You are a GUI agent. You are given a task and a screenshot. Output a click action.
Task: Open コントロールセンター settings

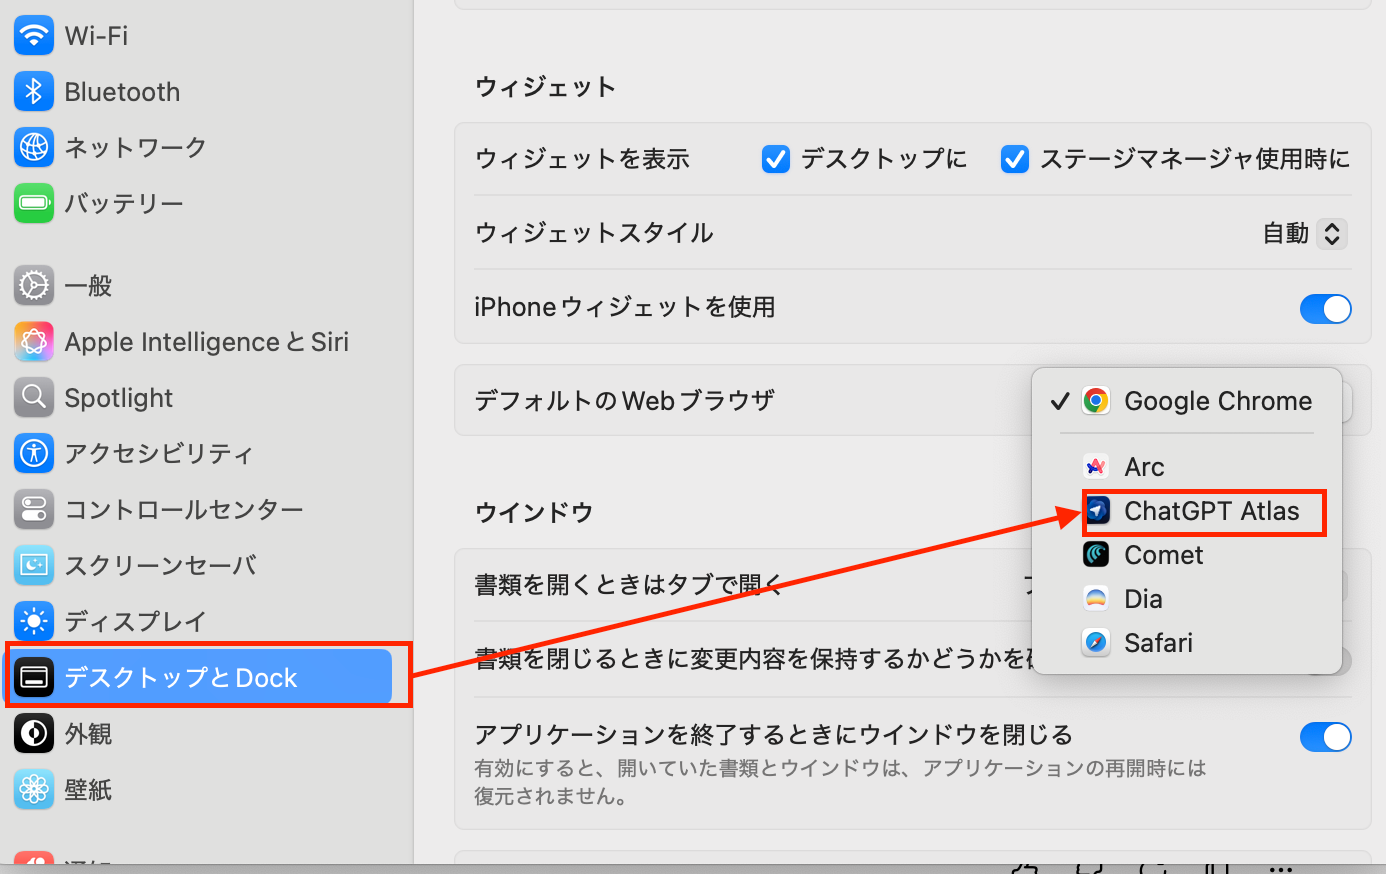(x=200, y=510)
